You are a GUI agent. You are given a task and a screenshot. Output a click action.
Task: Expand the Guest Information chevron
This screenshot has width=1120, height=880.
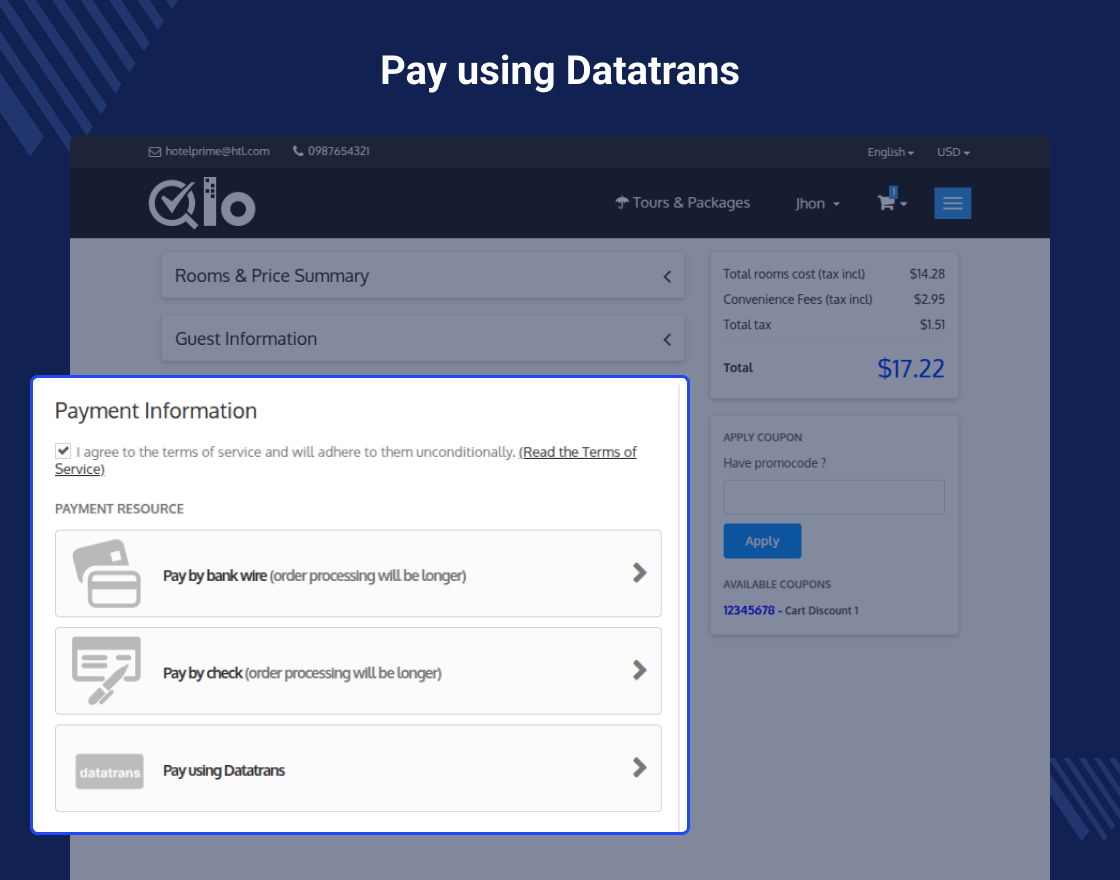(x=667, y=339)
